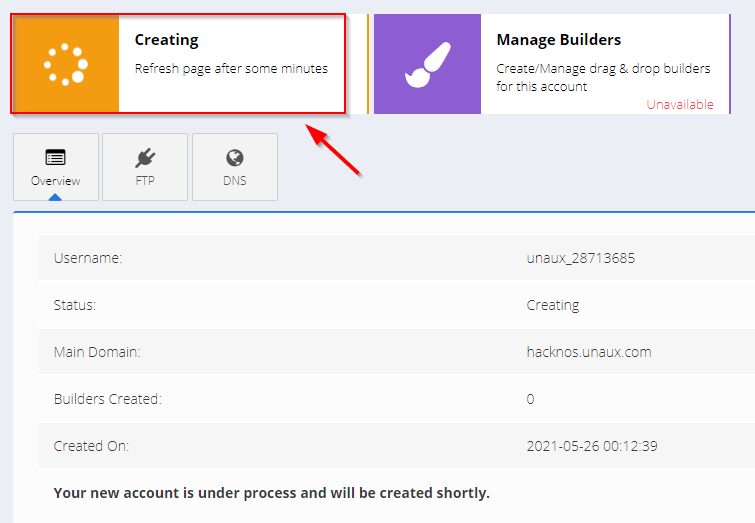The height and width of the screenshot is (523, 755).
Task: Click the Overview list icon
Action: point(55,157)
